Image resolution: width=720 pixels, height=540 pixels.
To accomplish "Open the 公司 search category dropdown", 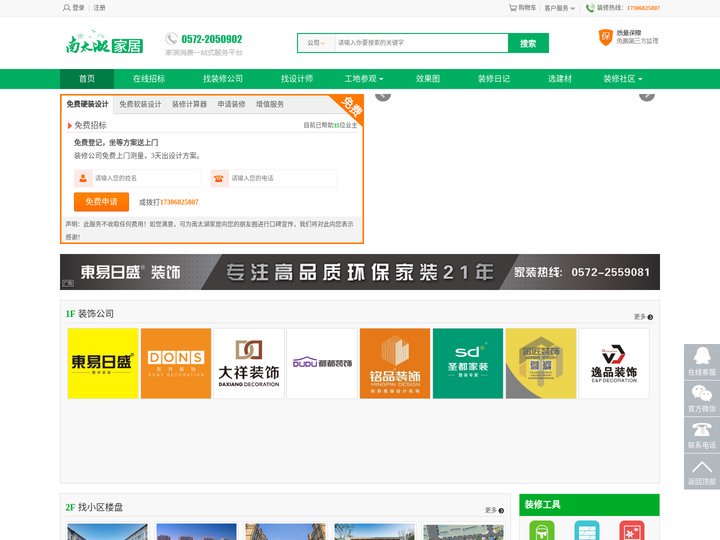I will [x=316, y=43].
